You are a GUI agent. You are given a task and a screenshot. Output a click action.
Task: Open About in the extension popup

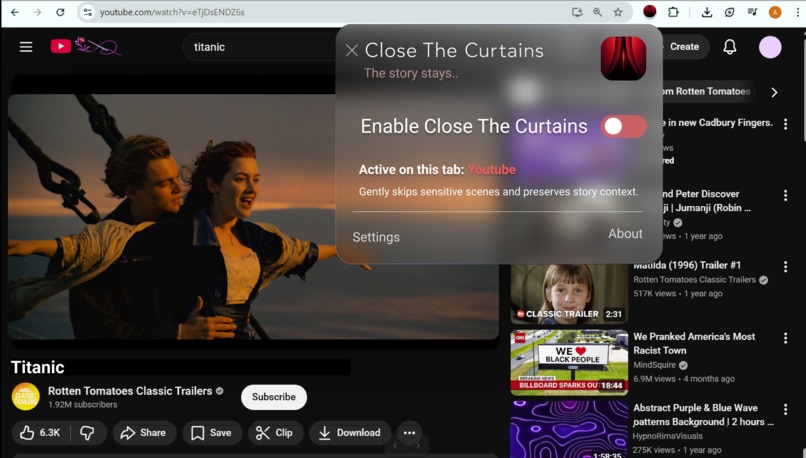point(625,233)
